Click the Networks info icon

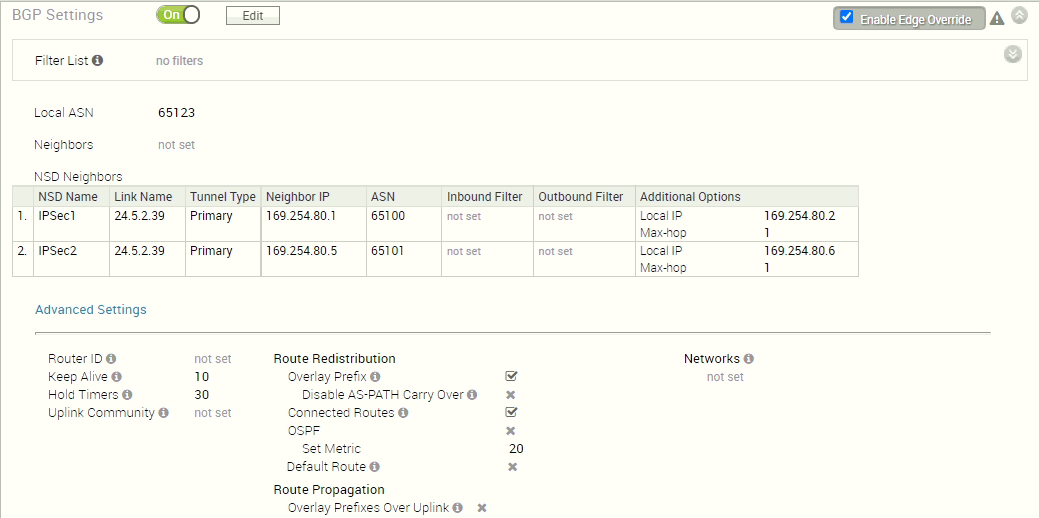pyautogui.click(x=749, y=359)
